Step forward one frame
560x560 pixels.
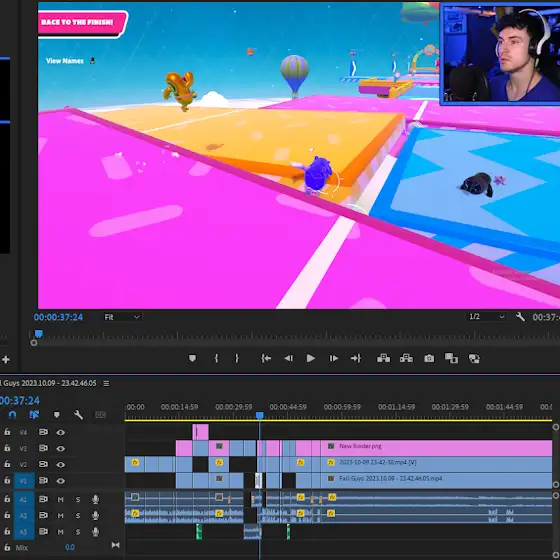[x=333, y=358]
